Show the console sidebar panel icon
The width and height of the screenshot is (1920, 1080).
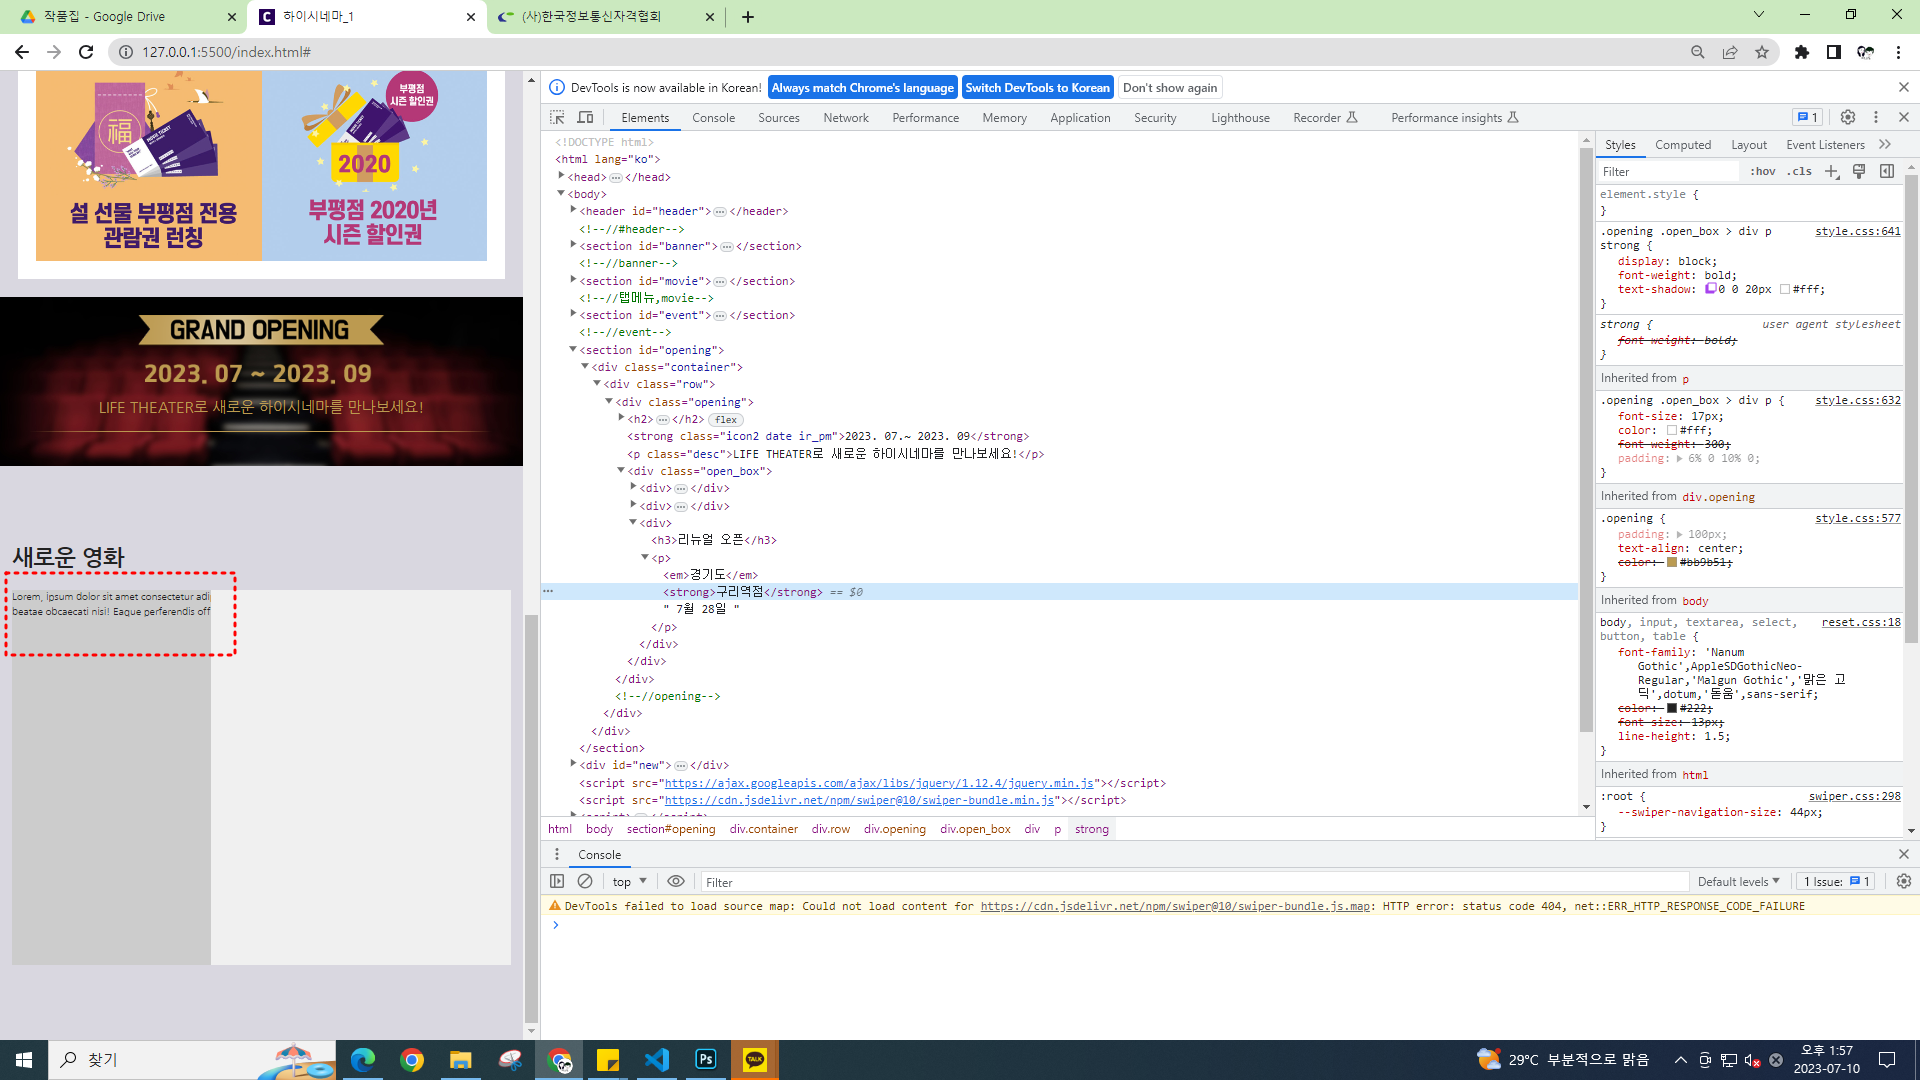tap(557, 881)
